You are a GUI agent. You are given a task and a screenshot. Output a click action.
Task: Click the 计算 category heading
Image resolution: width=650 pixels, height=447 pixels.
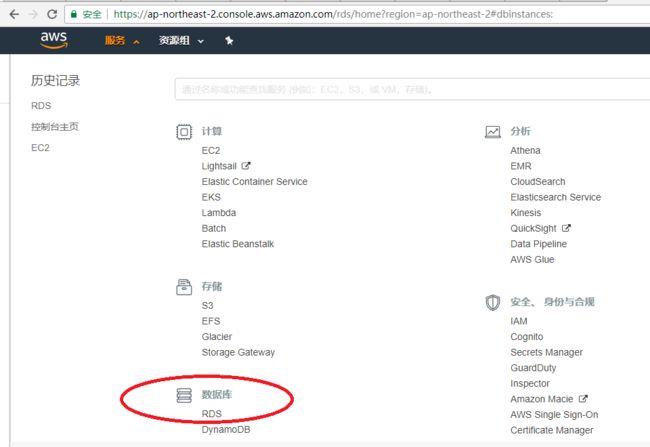click(x=212, y=131)
